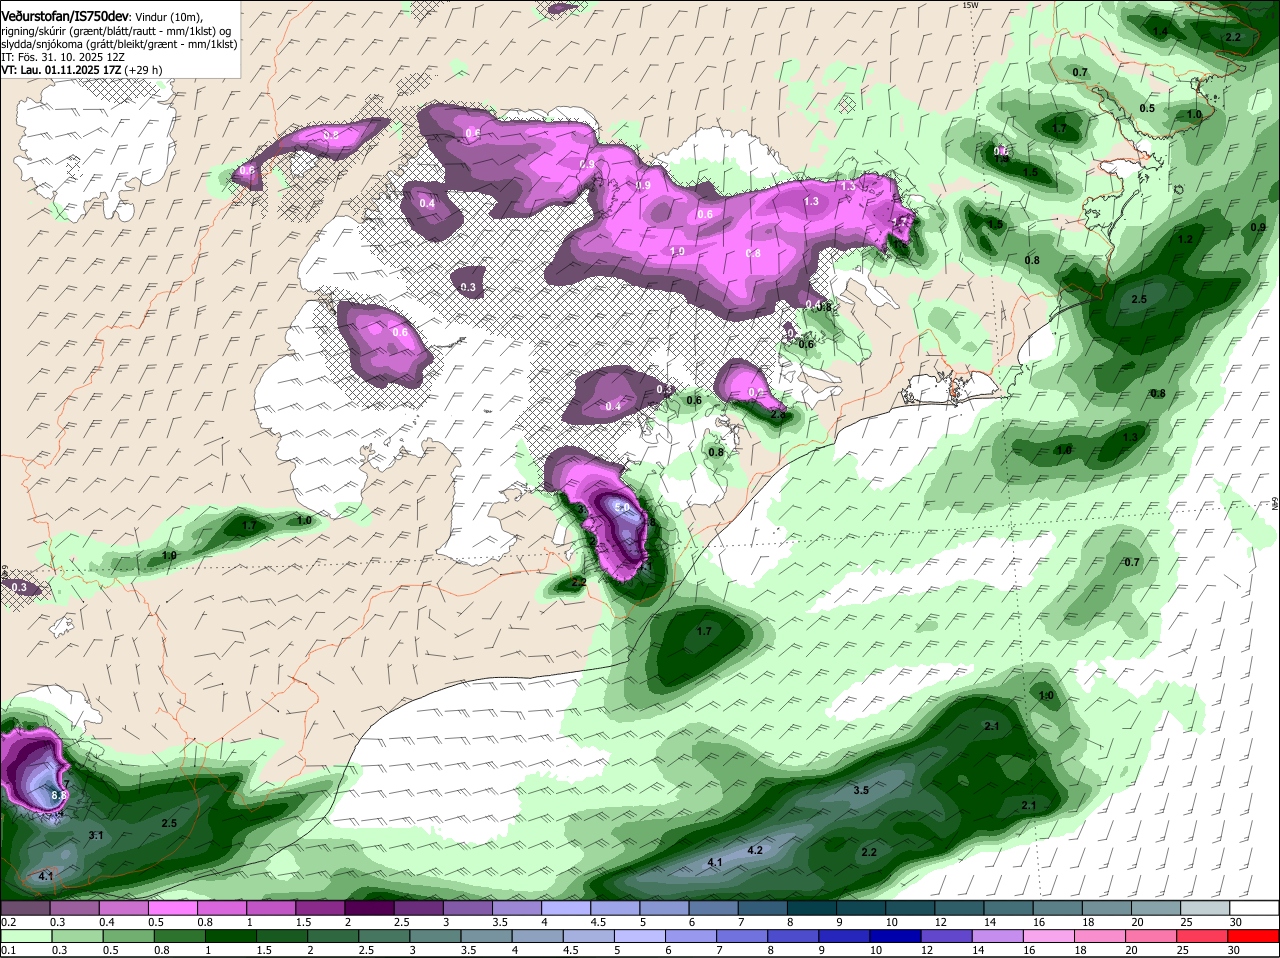Screen dimensions: 1280x958
Task: Click the '0.2' label under upper legend
Action: click(8, 921)
